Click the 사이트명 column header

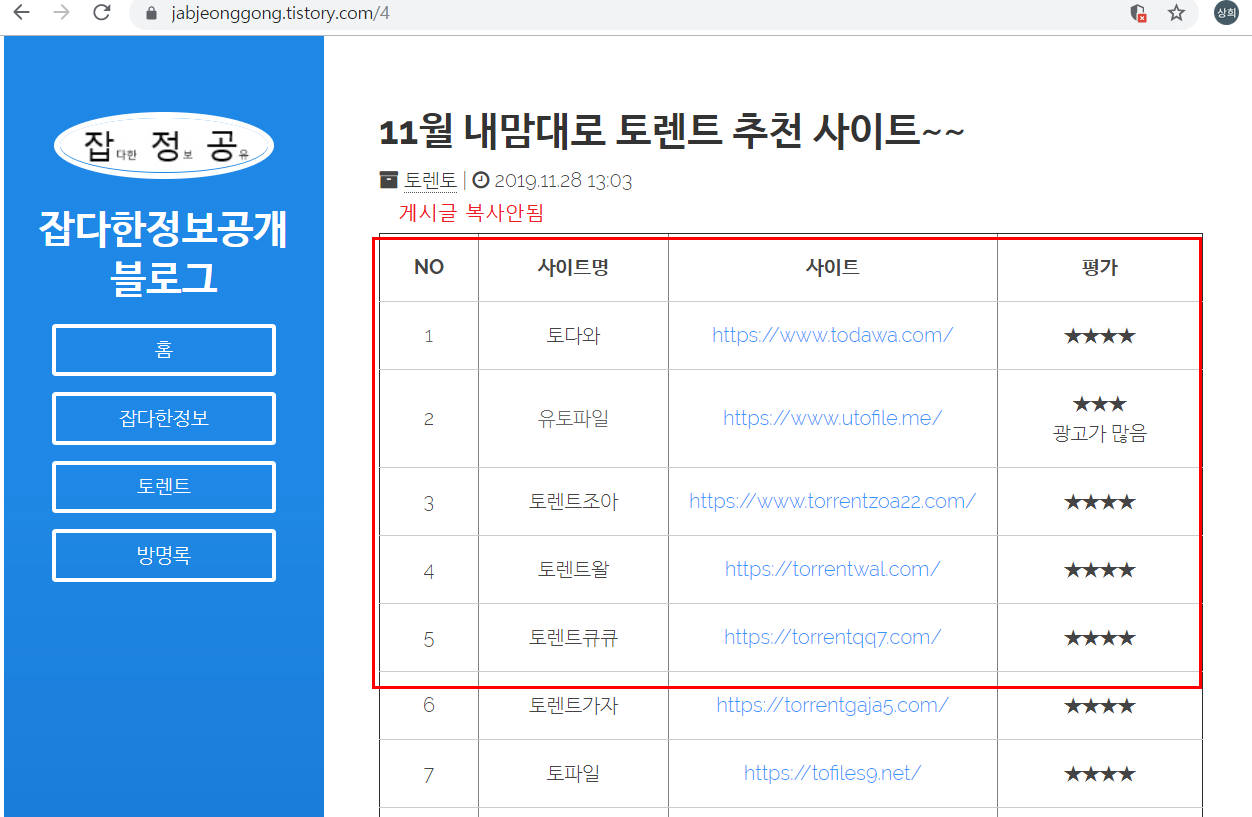(x=573, y=267)
